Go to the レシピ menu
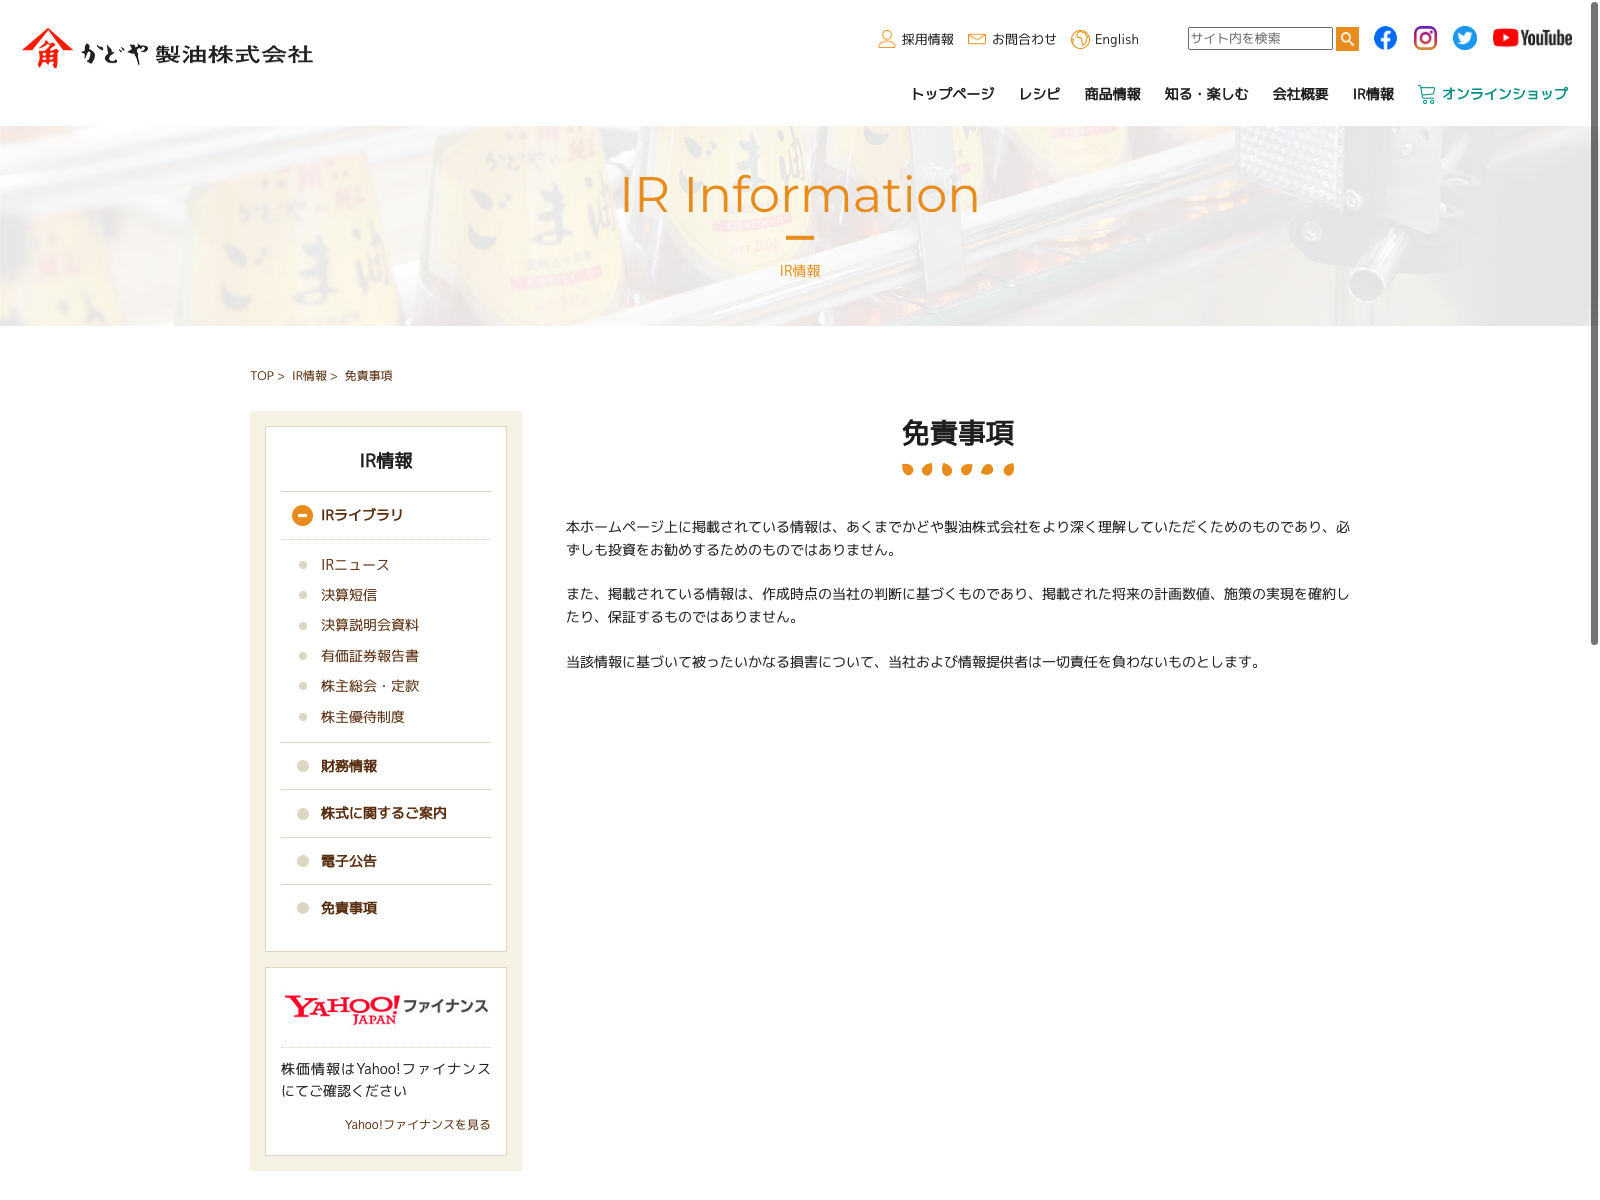The width and height of the screenshot is (1600, 1200). 1039,94
